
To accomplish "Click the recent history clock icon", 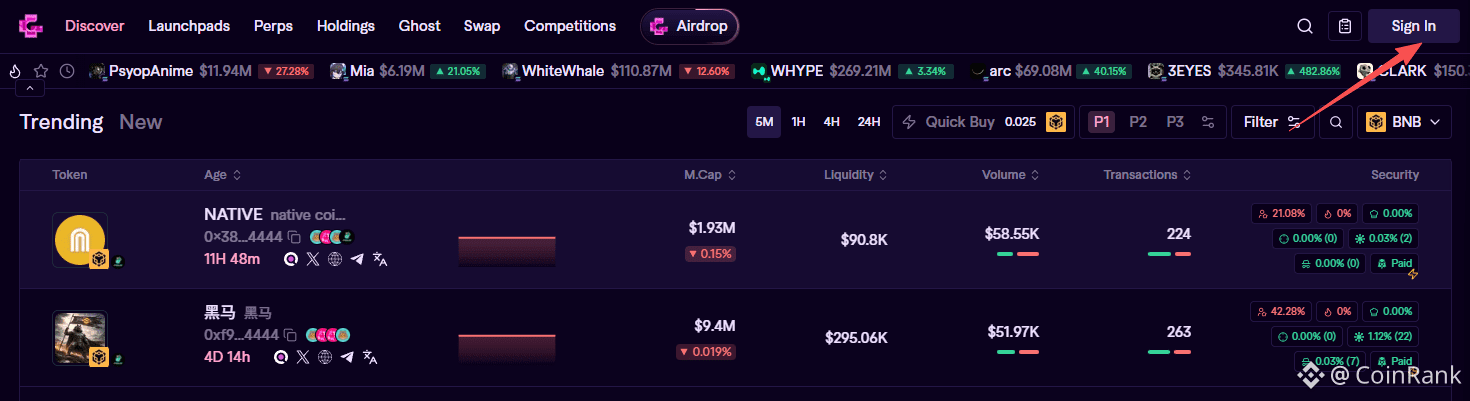I will pyautogui.click(x=67, y=71).
